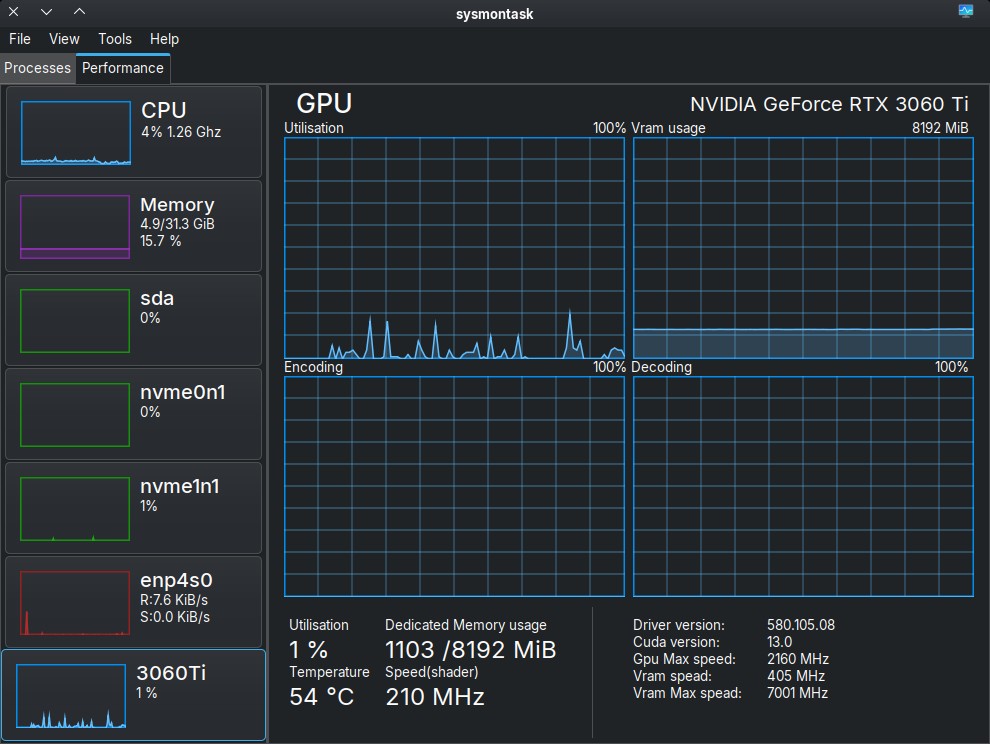Image resolution: width=990 pixels, height=744 pixels.
Task: Close the sysmontask window
Action: click(x=13, y=11)
